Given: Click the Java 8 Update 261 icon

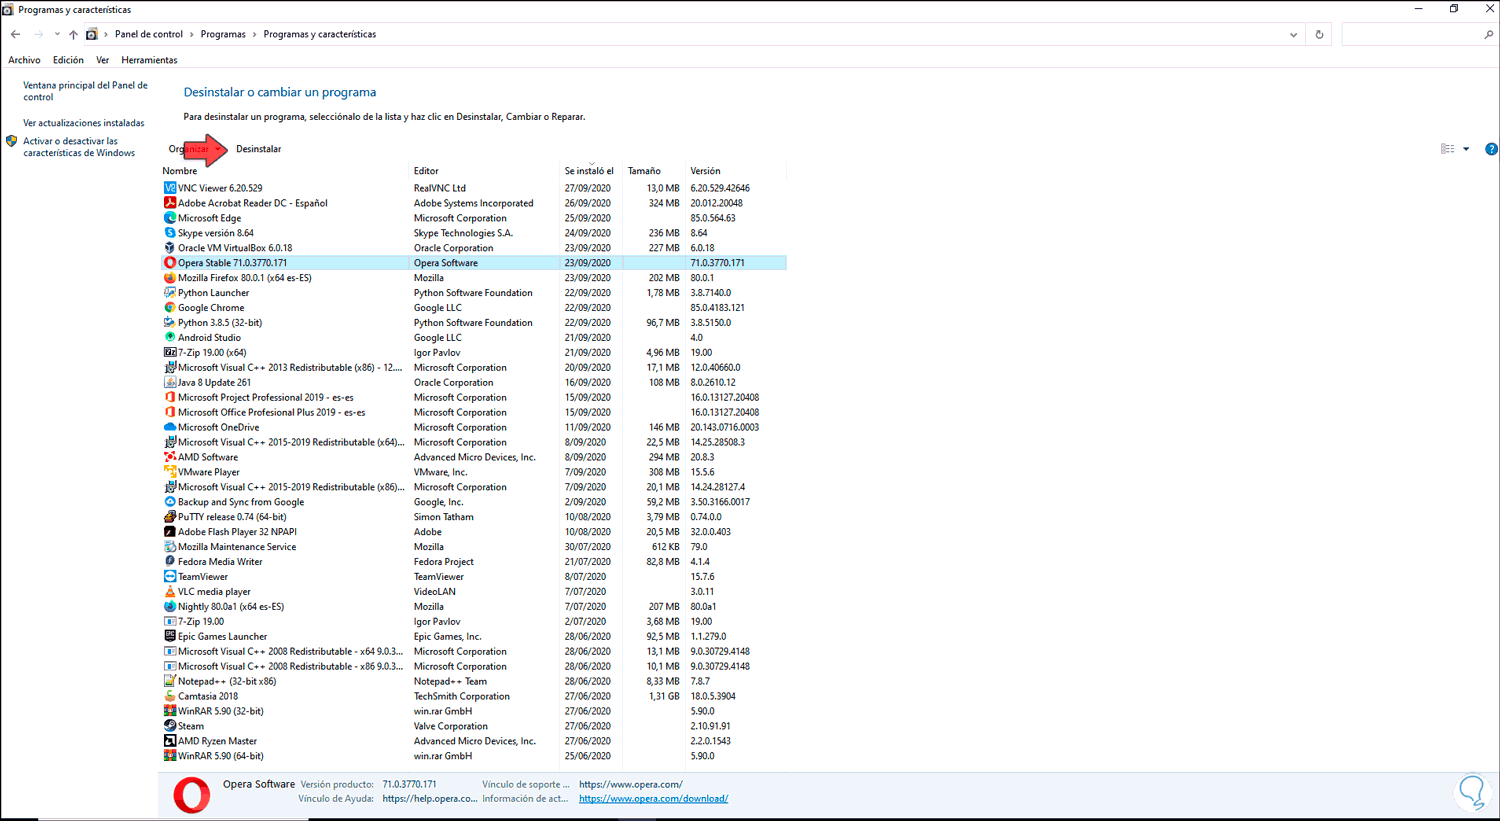Looking at the screenshot, I should pos(170,382).
